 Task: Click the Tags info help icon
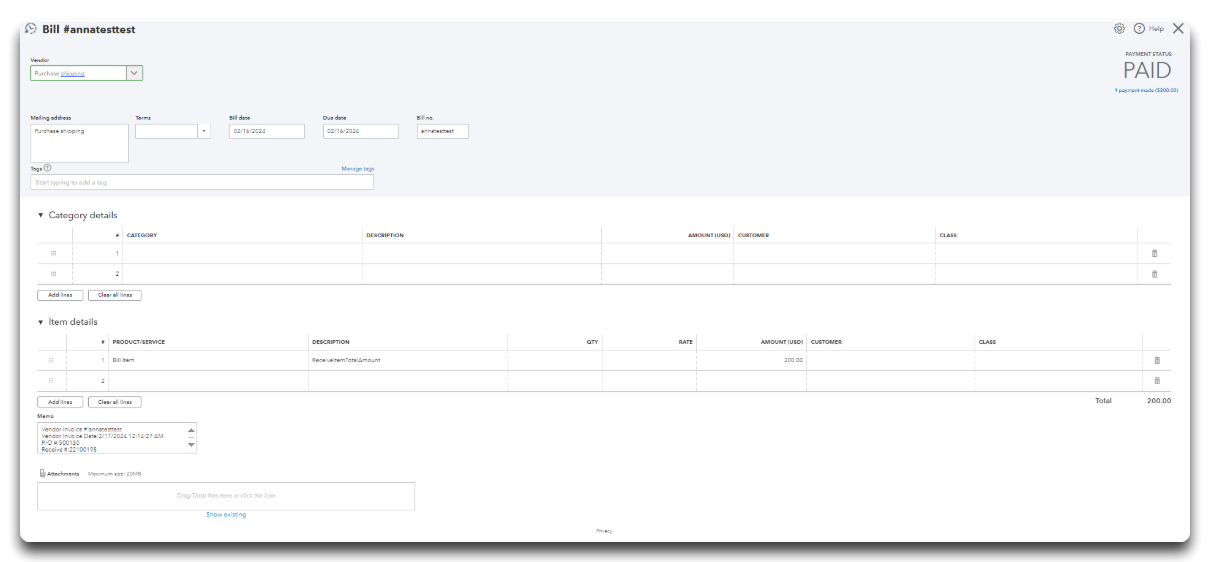[48, 168]
